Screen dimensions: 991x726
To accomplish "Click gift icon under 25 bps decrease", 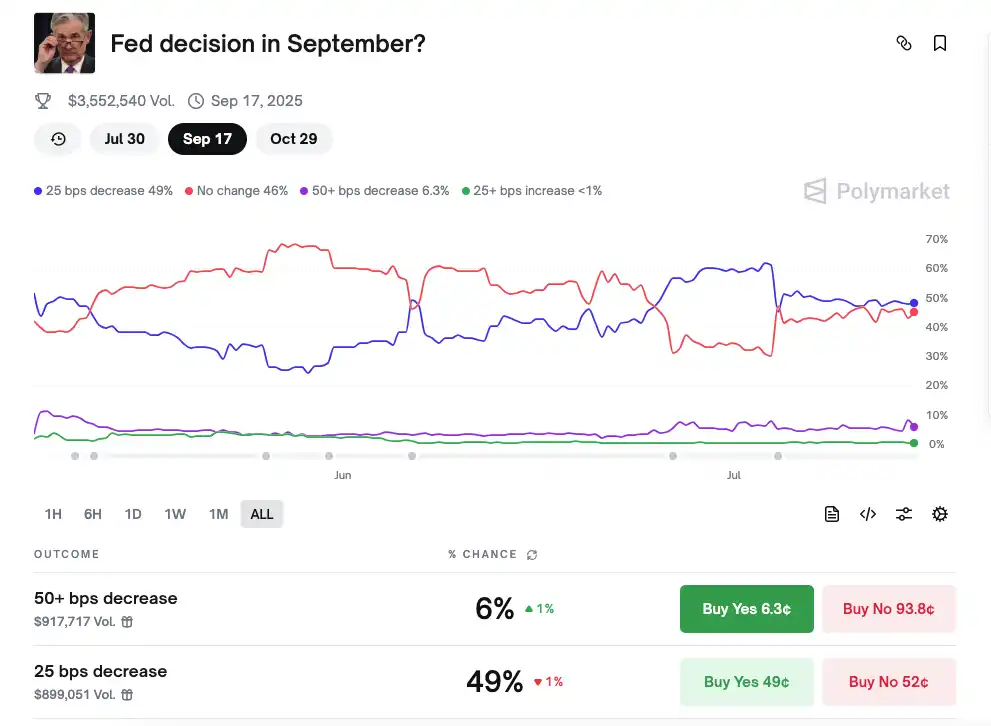I will (127, 695).
